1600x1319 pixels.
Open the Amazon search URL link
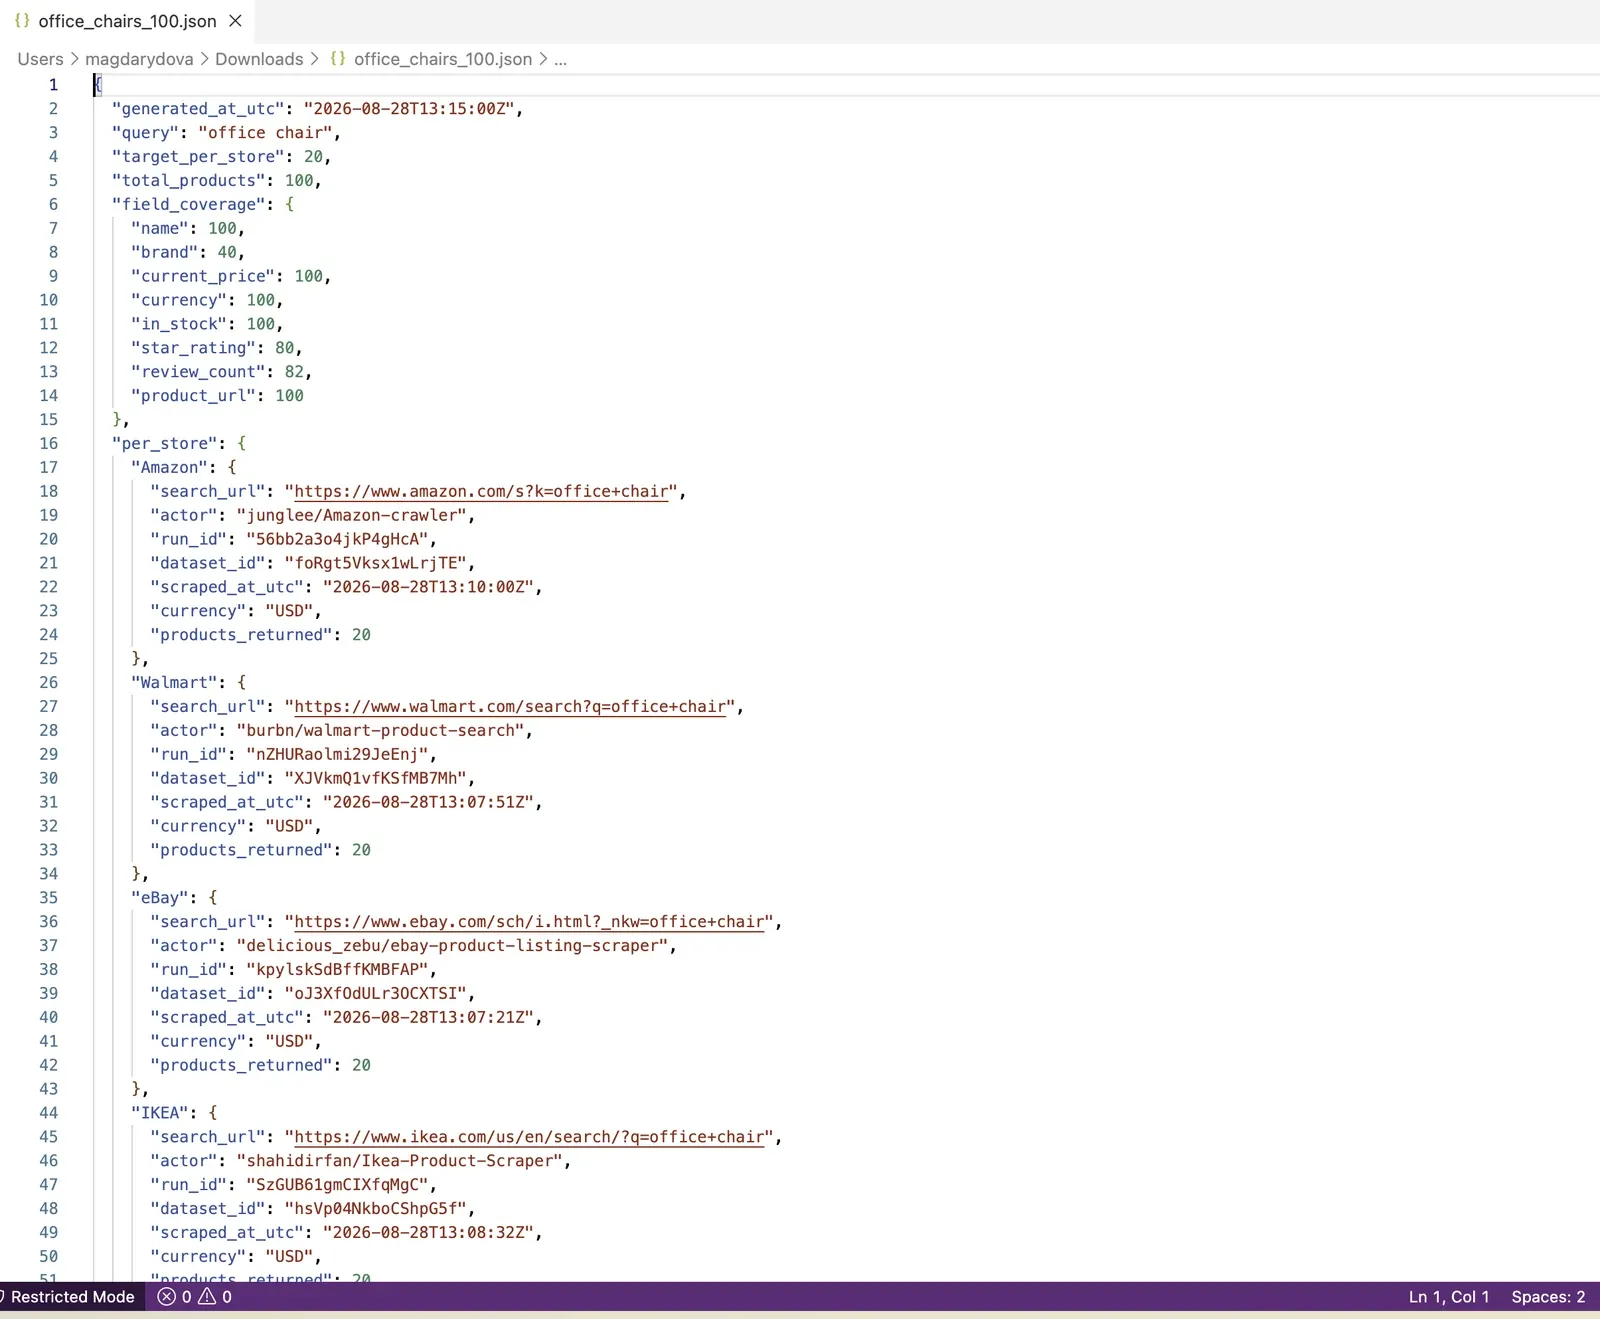[x=481, y=491]
